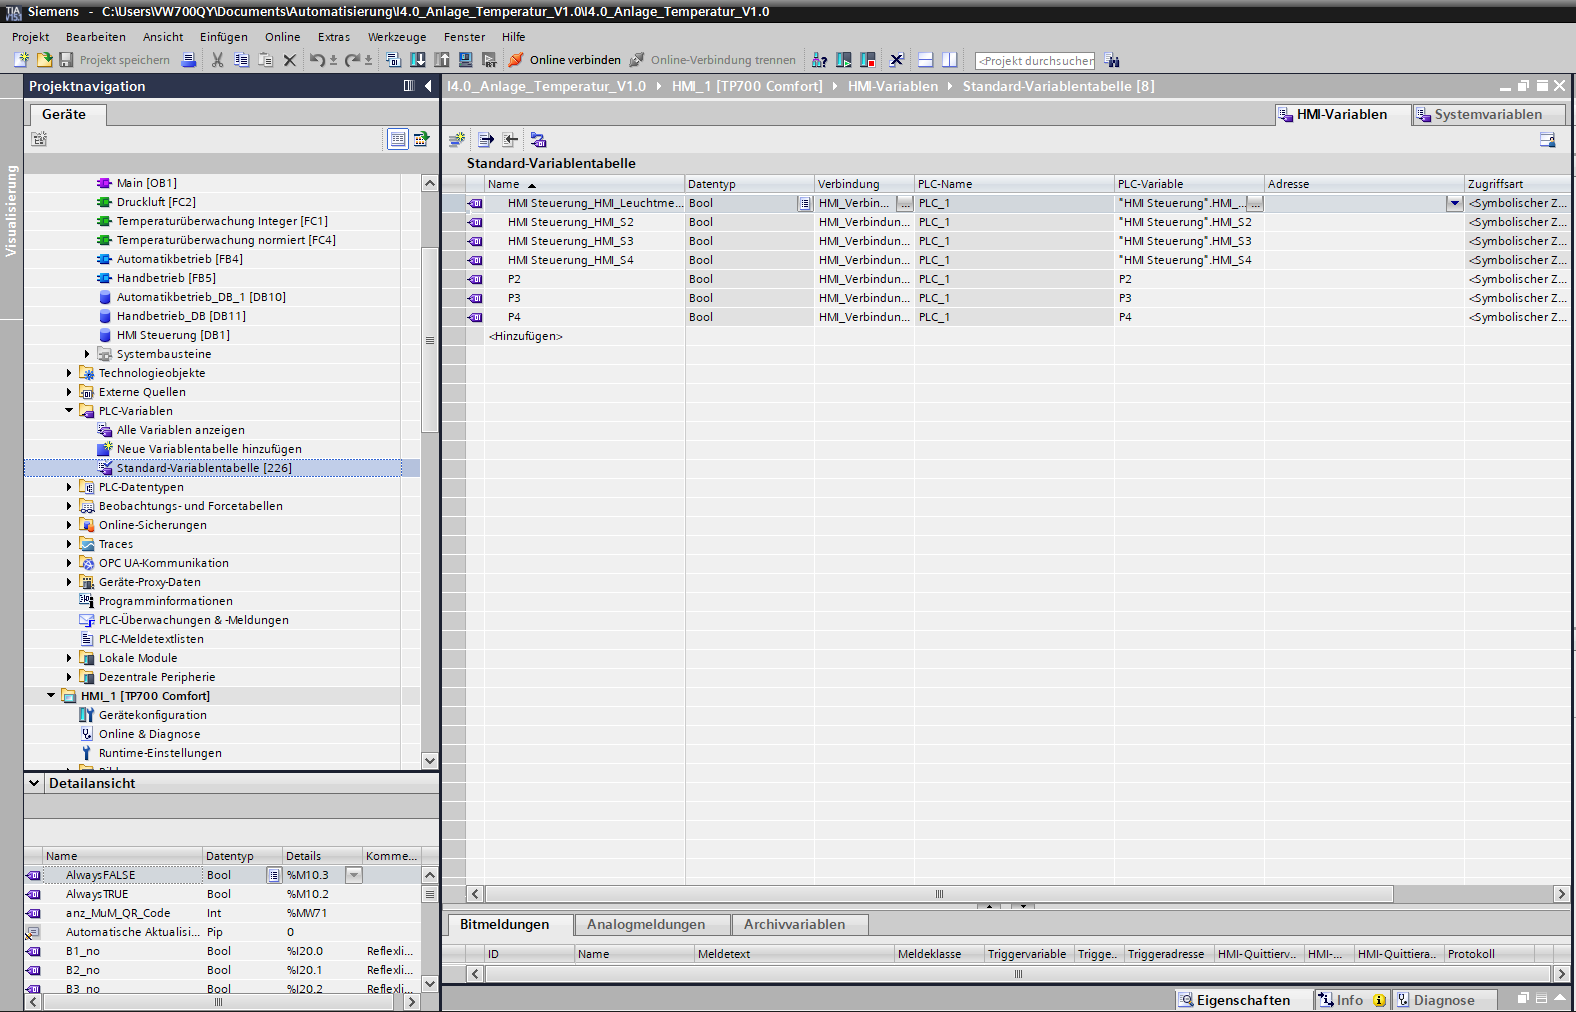Open Standard-Variablentabelle [226] in tree

(203, 468)
